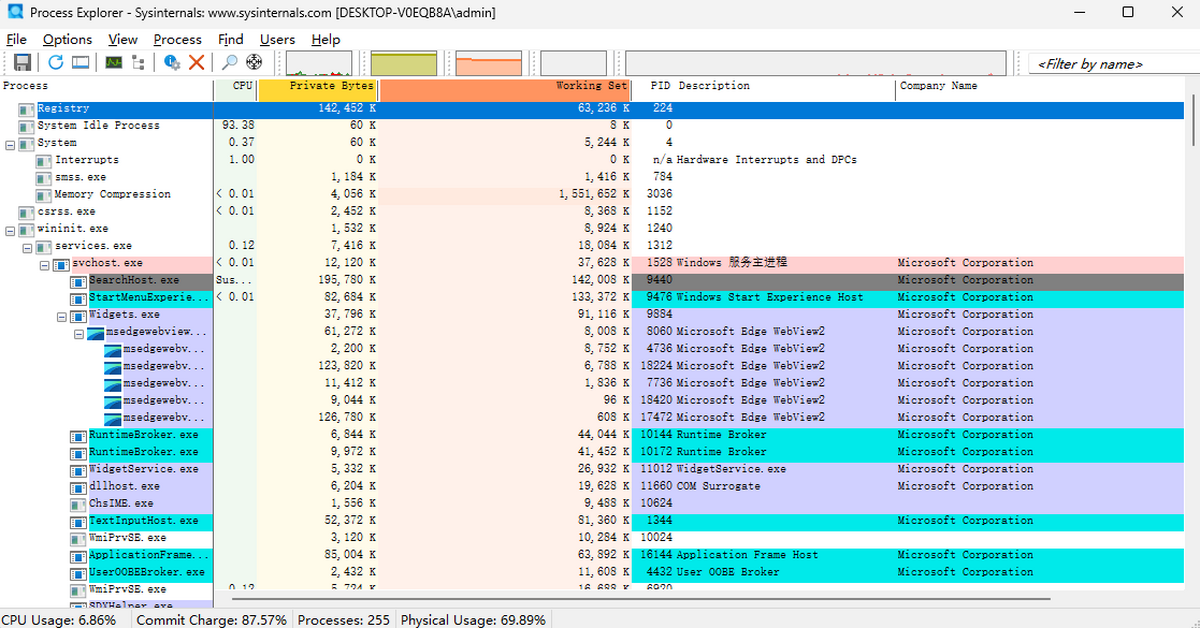Click the UserOOBEBroker.exe process icon

tap(78, 573)
